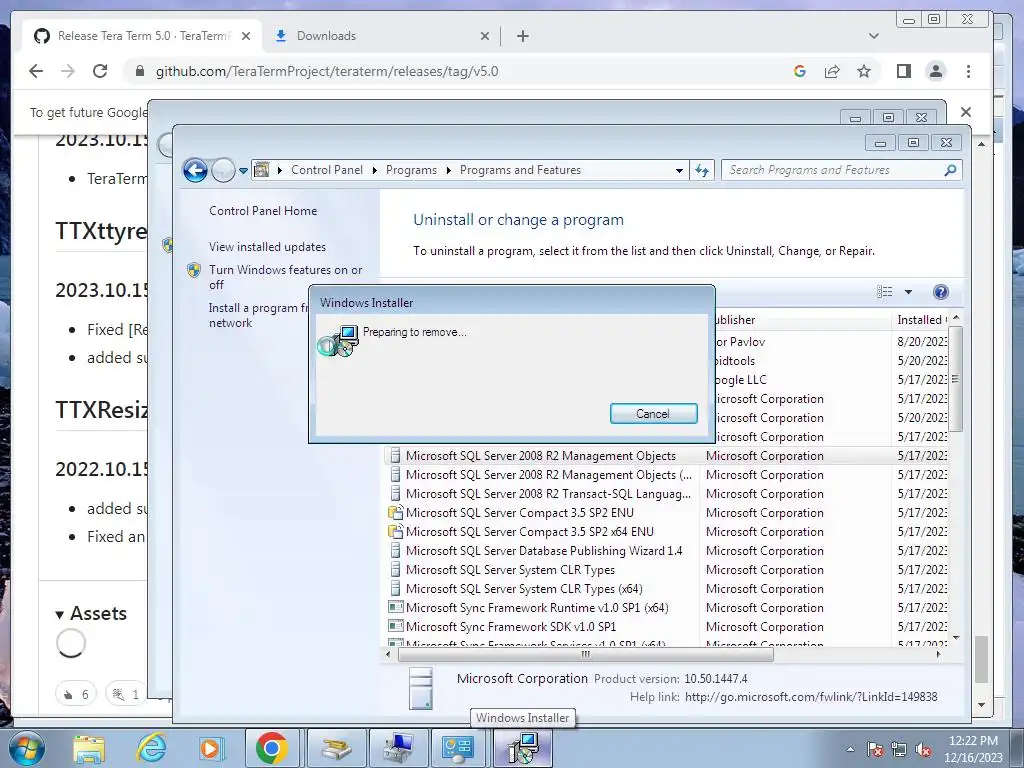This screenshot has height=768, width=1024.
Task: Open Chrome three-dot menu
Action: (968, 71)
